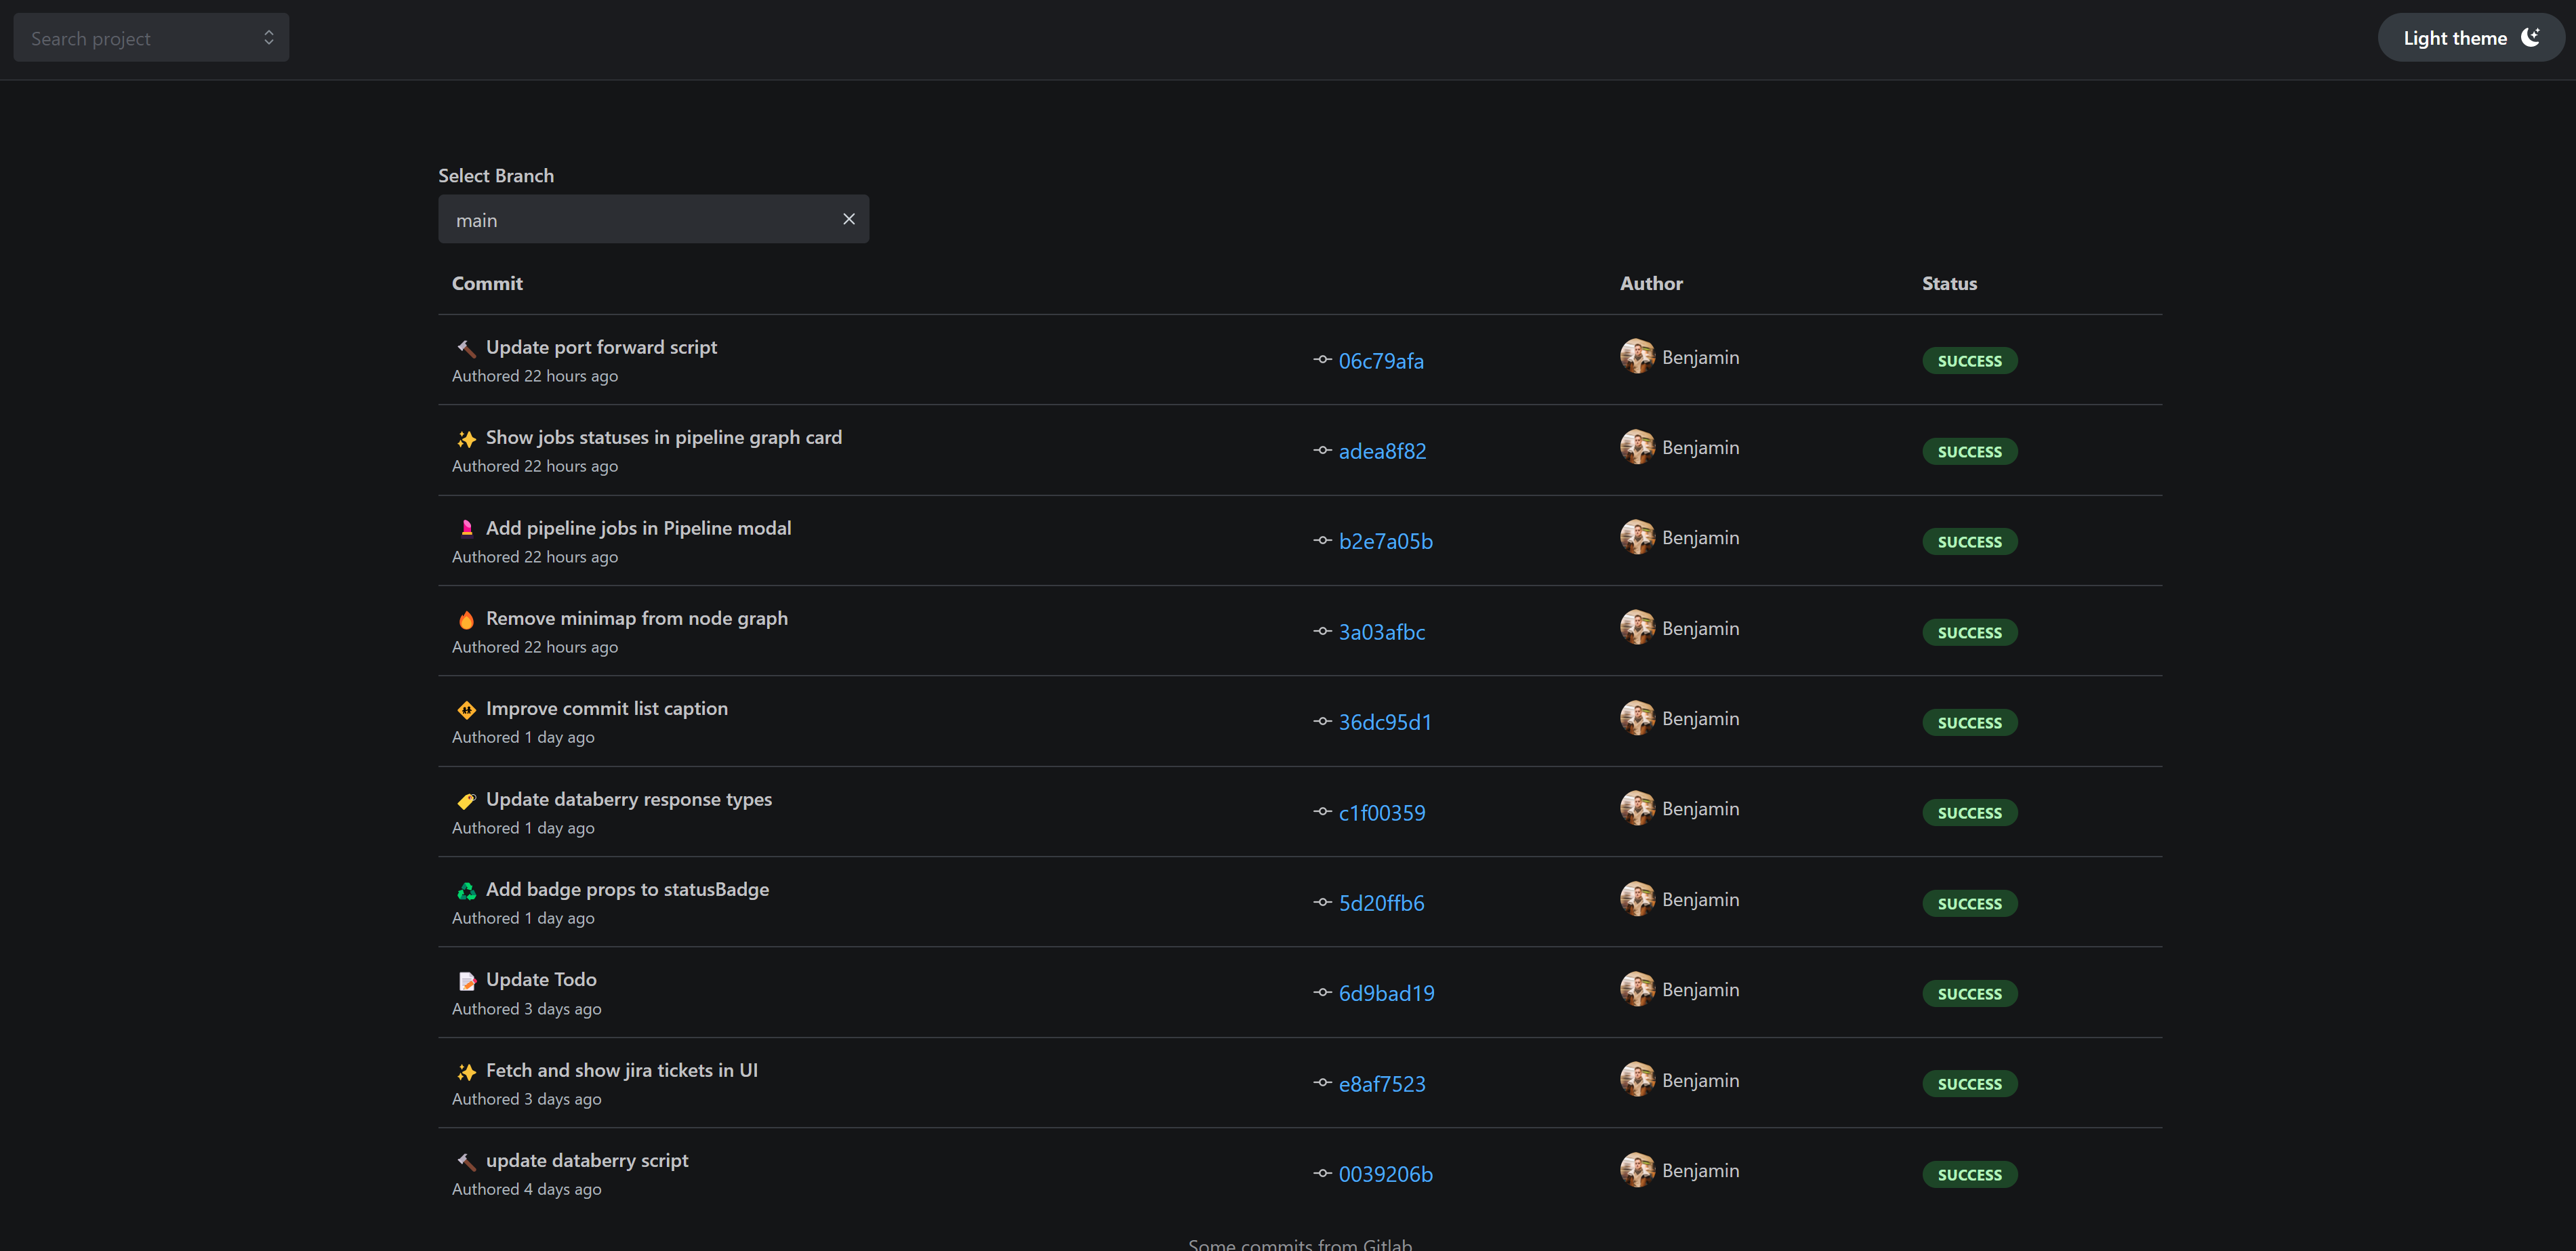
Task: Click the hammer icon on Update port forward script
Action: click(x=466, y=349)
